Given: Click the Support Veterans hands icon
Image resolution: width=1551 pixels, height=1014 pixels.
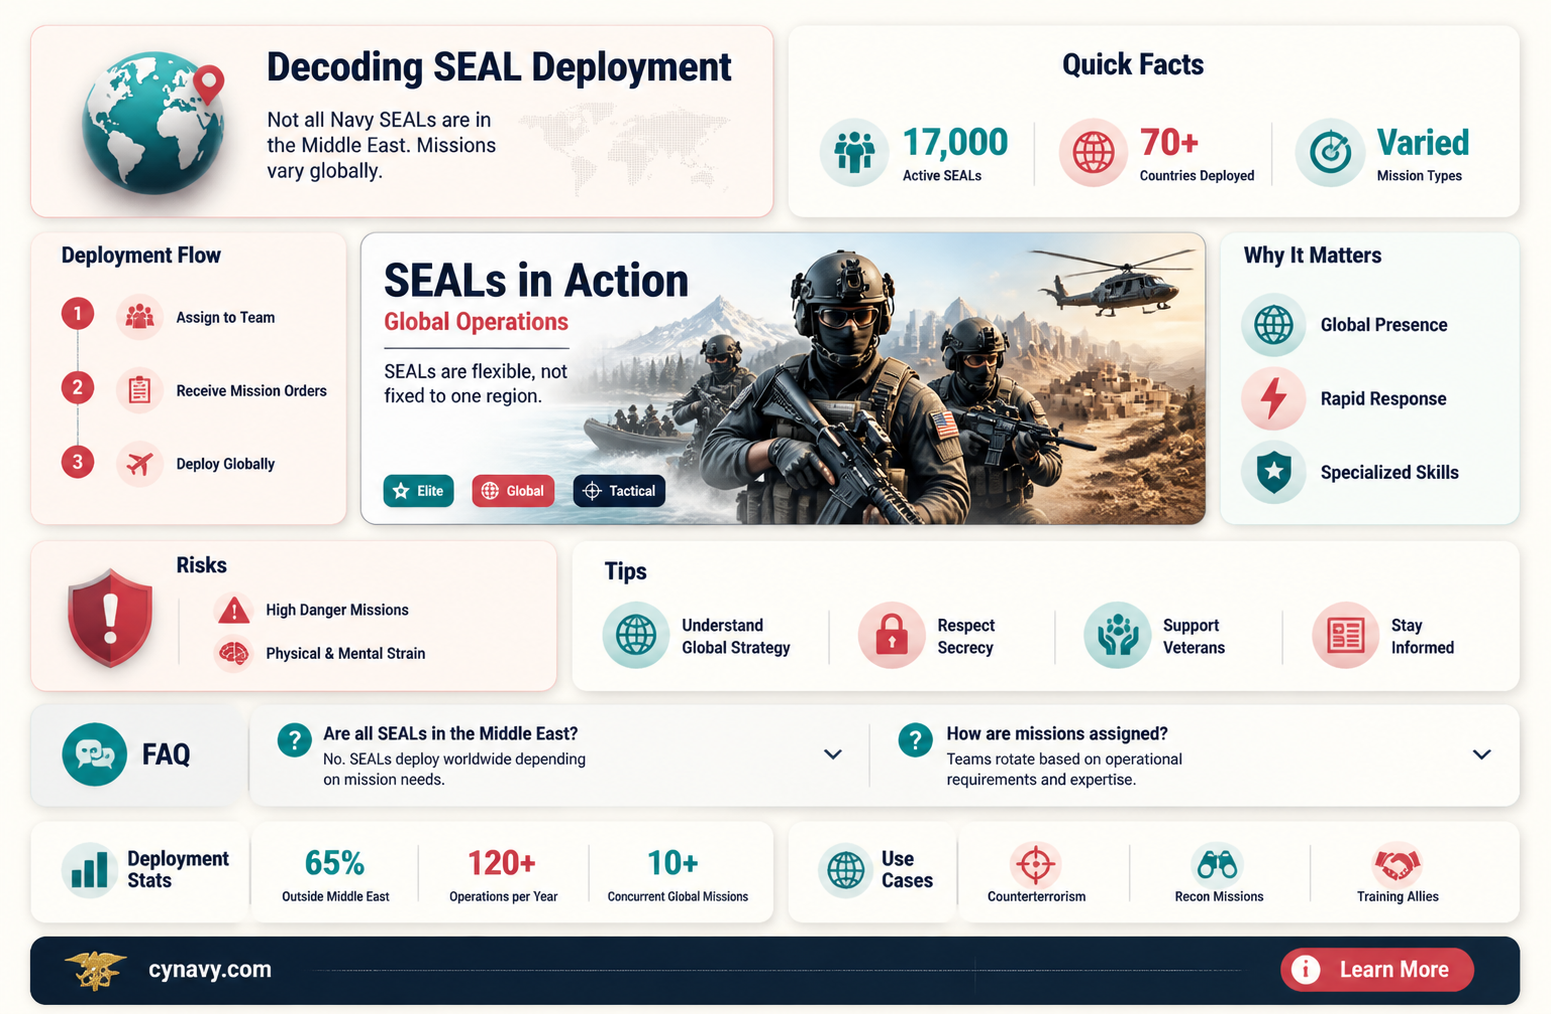Looking at the screenshot, I should coord(1117,635).
